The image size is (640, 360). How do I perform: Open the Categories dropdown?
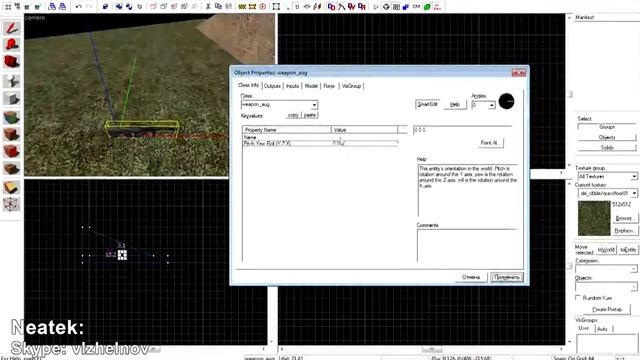click(606, 269)
